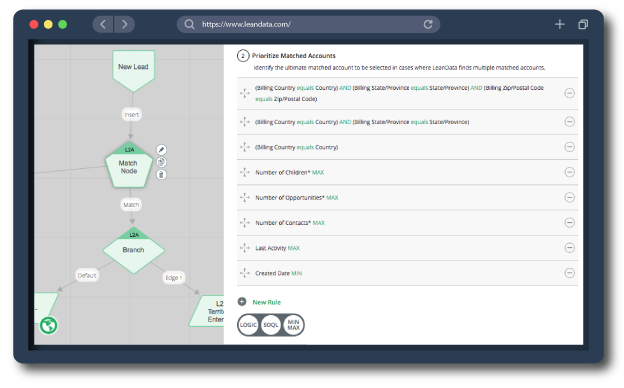The width and height of the screenshot is (624, 388).
Task: Click the leandata.com URL address field
Action: (x=308, y=25)
